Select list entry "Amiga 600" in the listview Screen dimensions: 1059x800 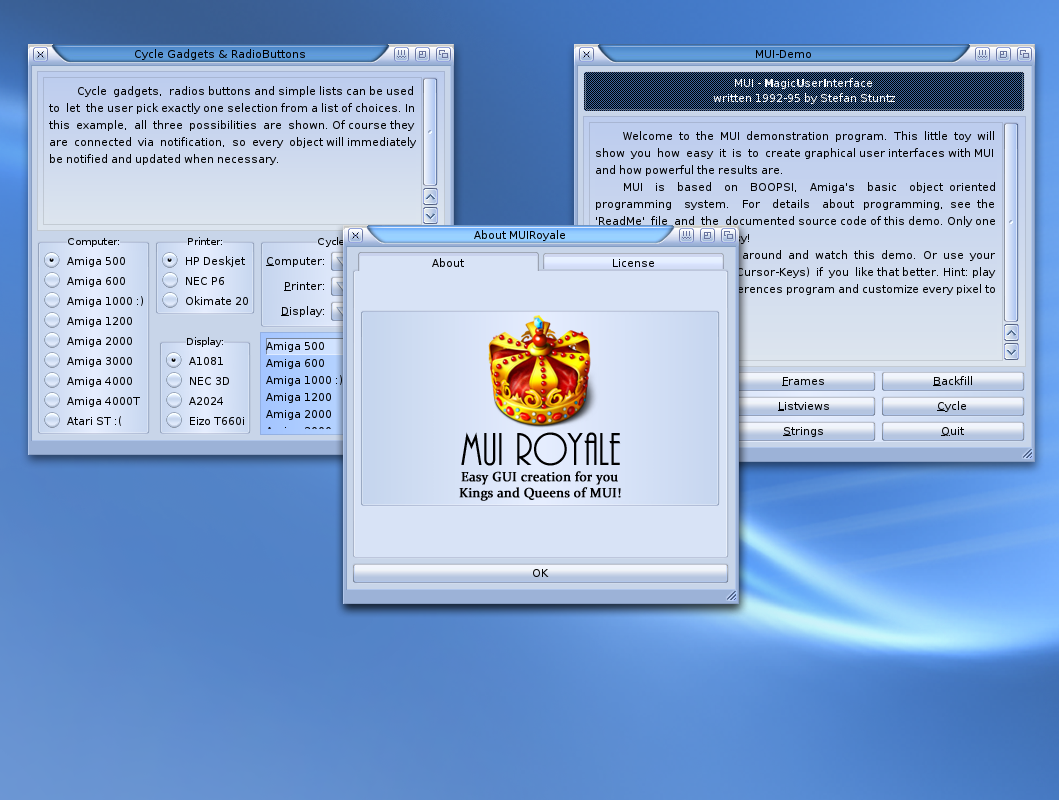[x=304, y=363]
